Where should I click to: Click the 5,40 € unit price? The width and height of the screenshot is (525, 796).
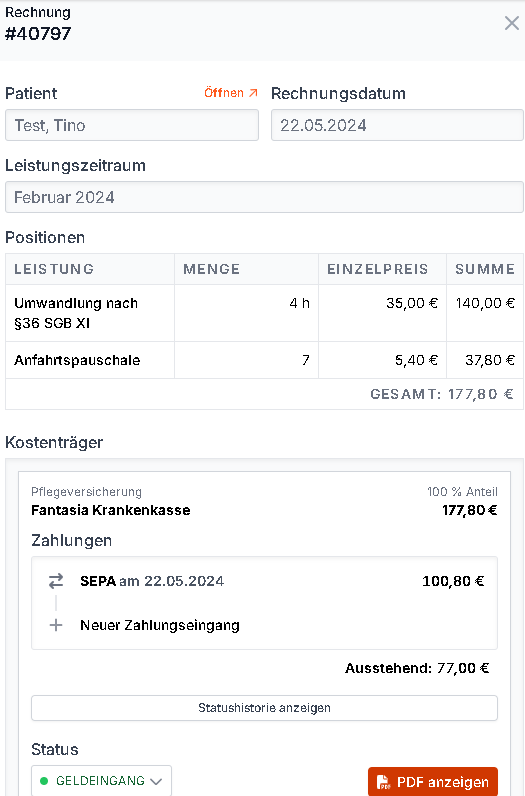[416, 360]
